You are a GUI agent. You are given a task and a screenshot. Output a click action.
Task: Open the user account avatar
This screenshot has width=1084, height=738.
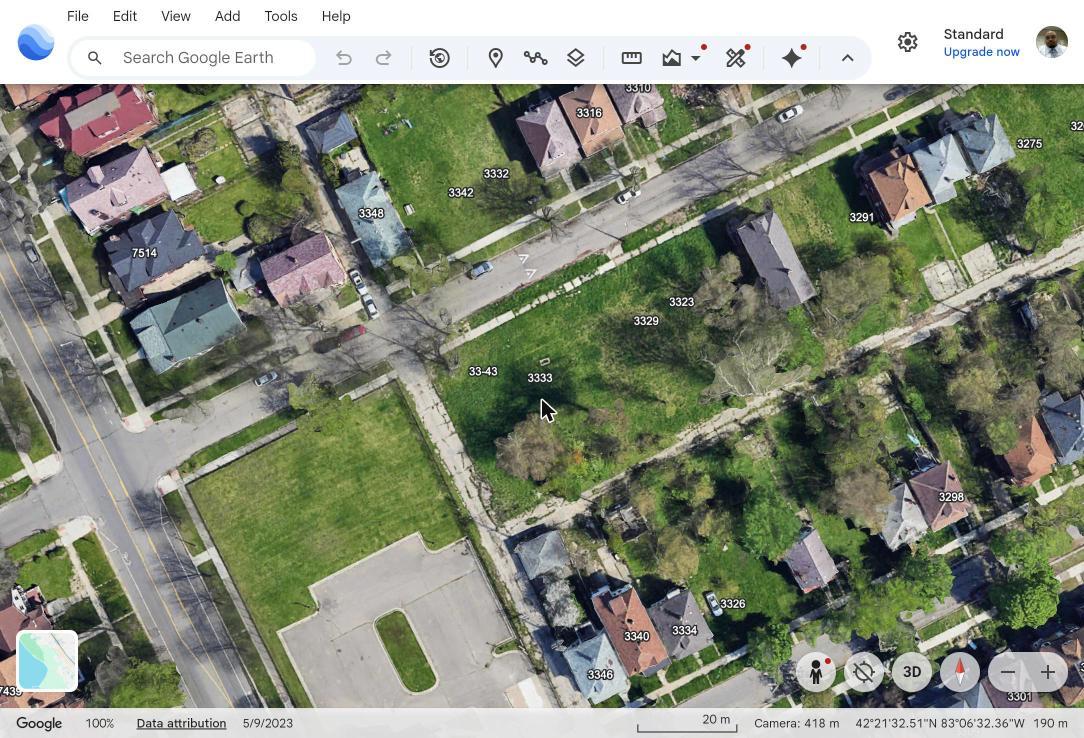click(x=1052, y=42)
